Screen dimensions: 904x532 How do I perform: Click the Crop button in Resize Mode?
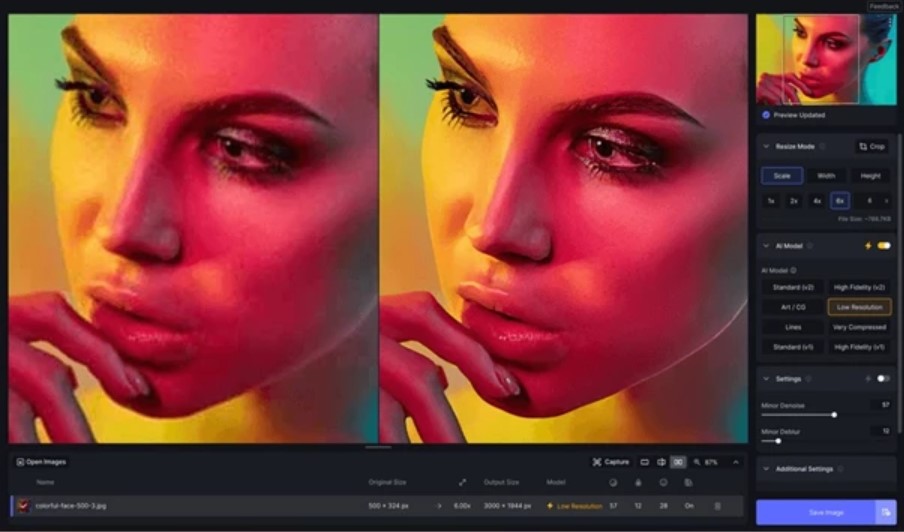pos(871,146)
